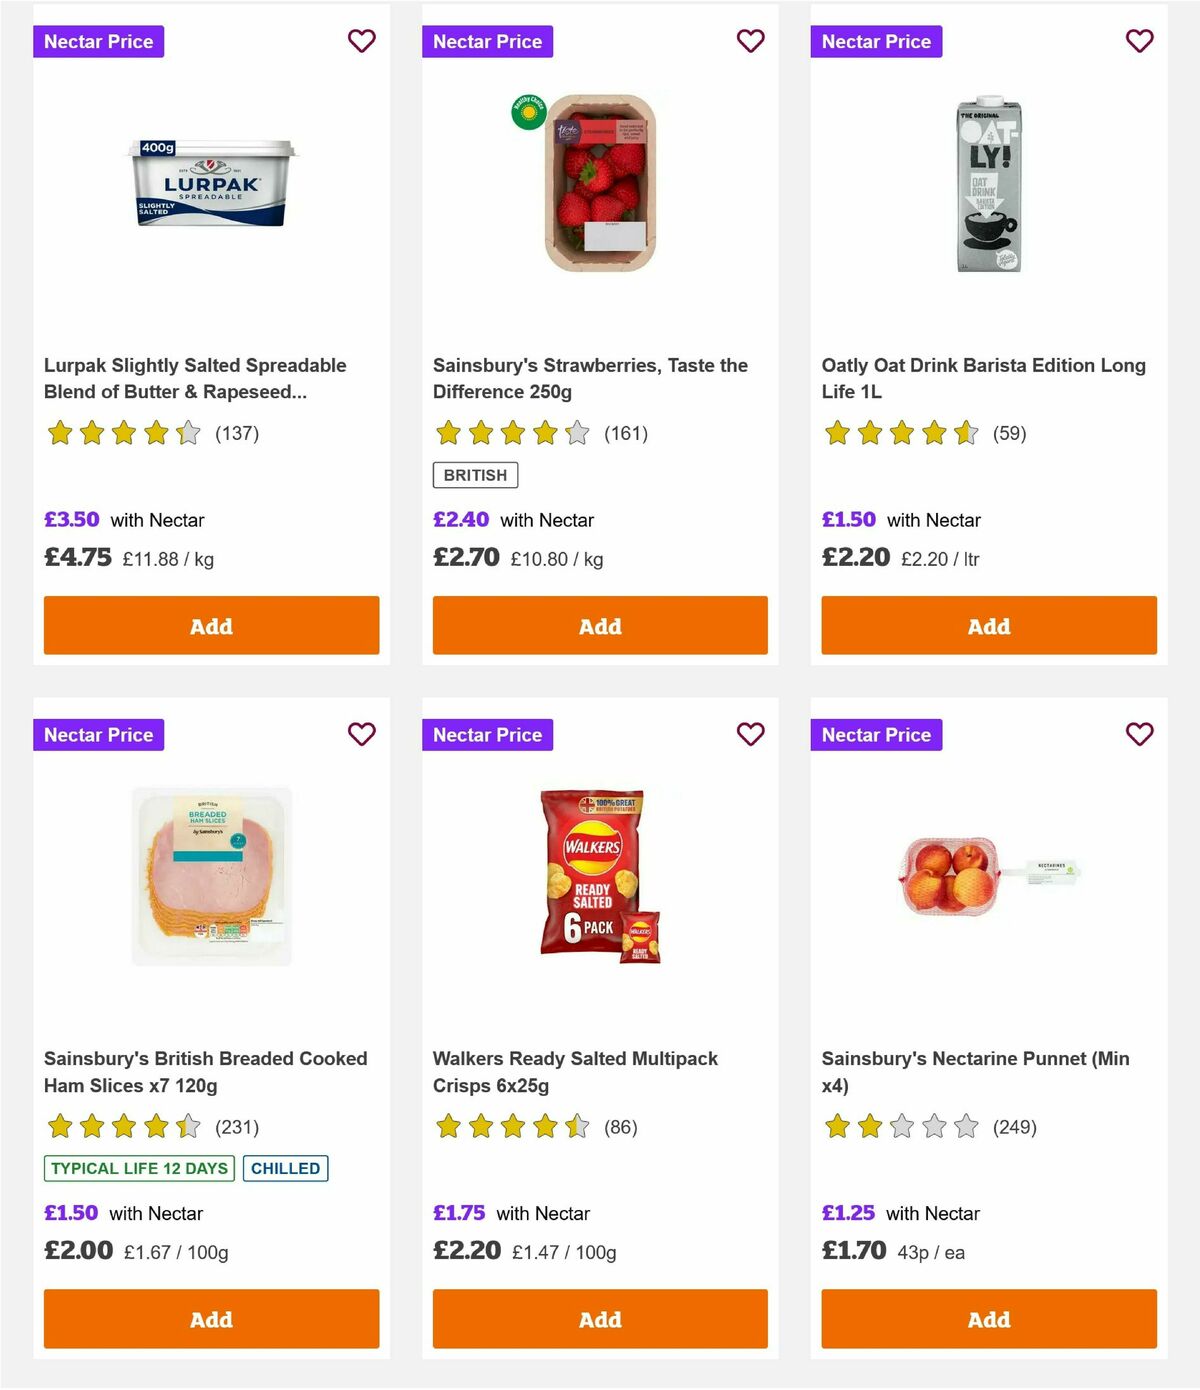Add Walkers Ready Salted crisps to trolley
Screen dimensions: 1200x1390
[x=599, y=1319]
